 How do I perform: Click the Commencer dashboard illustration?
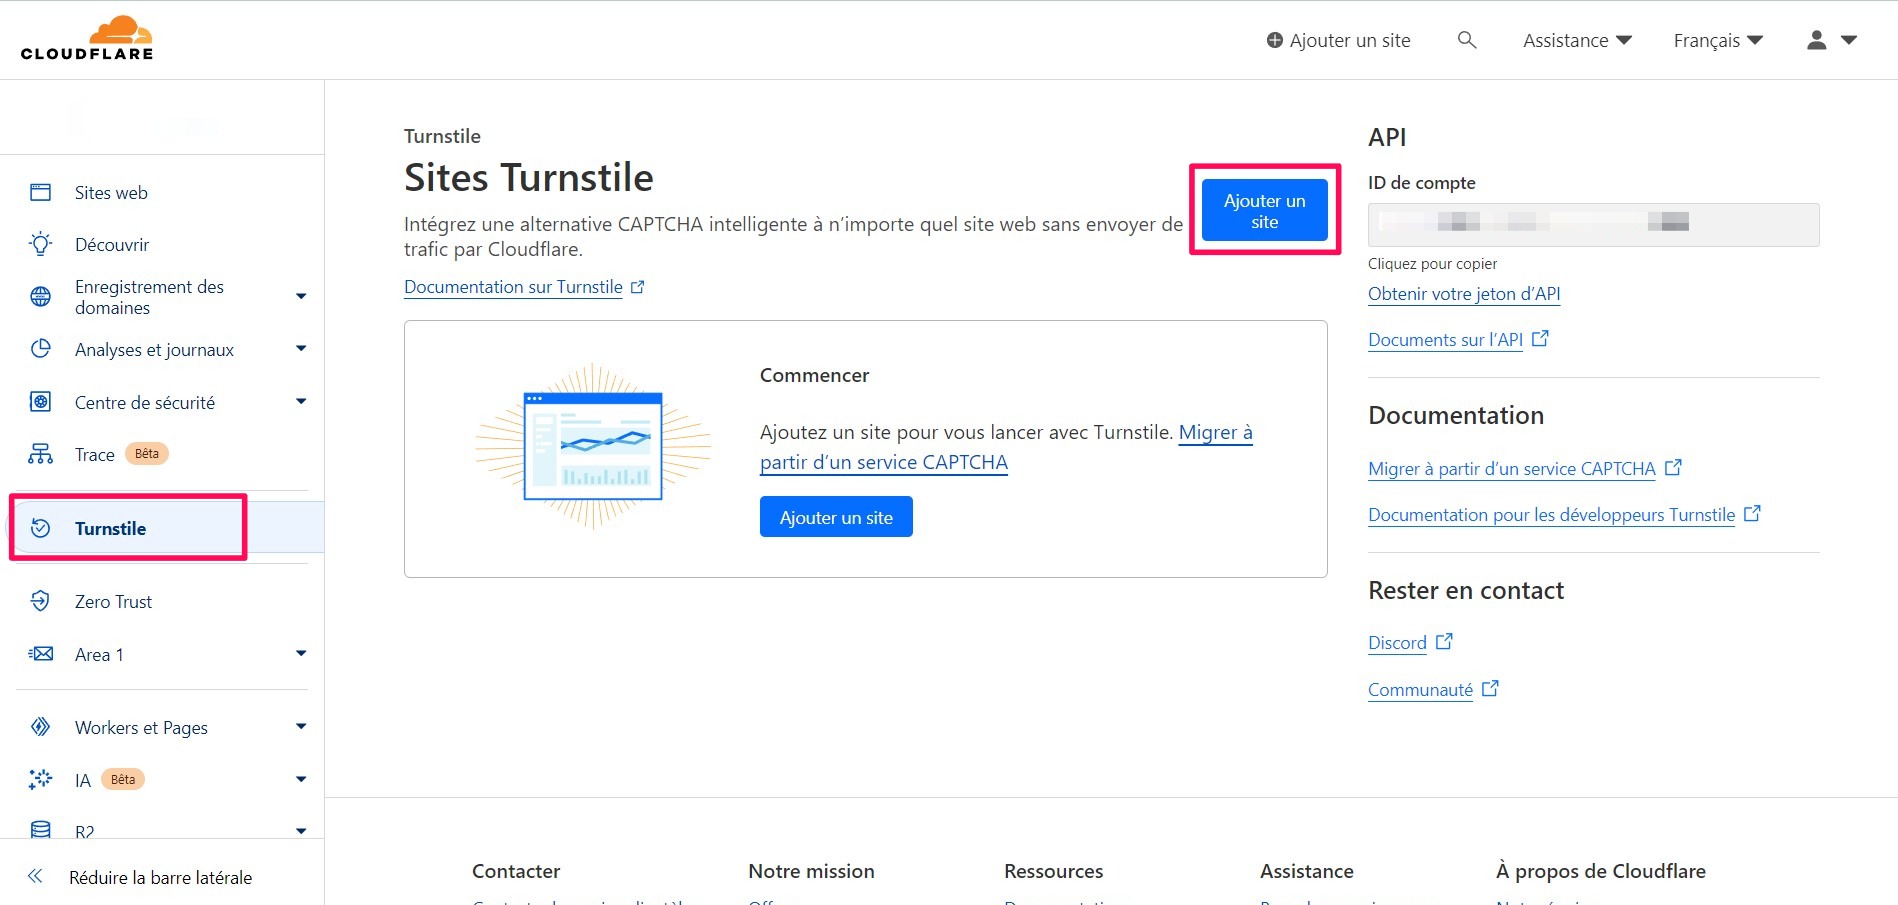(593, 446)
